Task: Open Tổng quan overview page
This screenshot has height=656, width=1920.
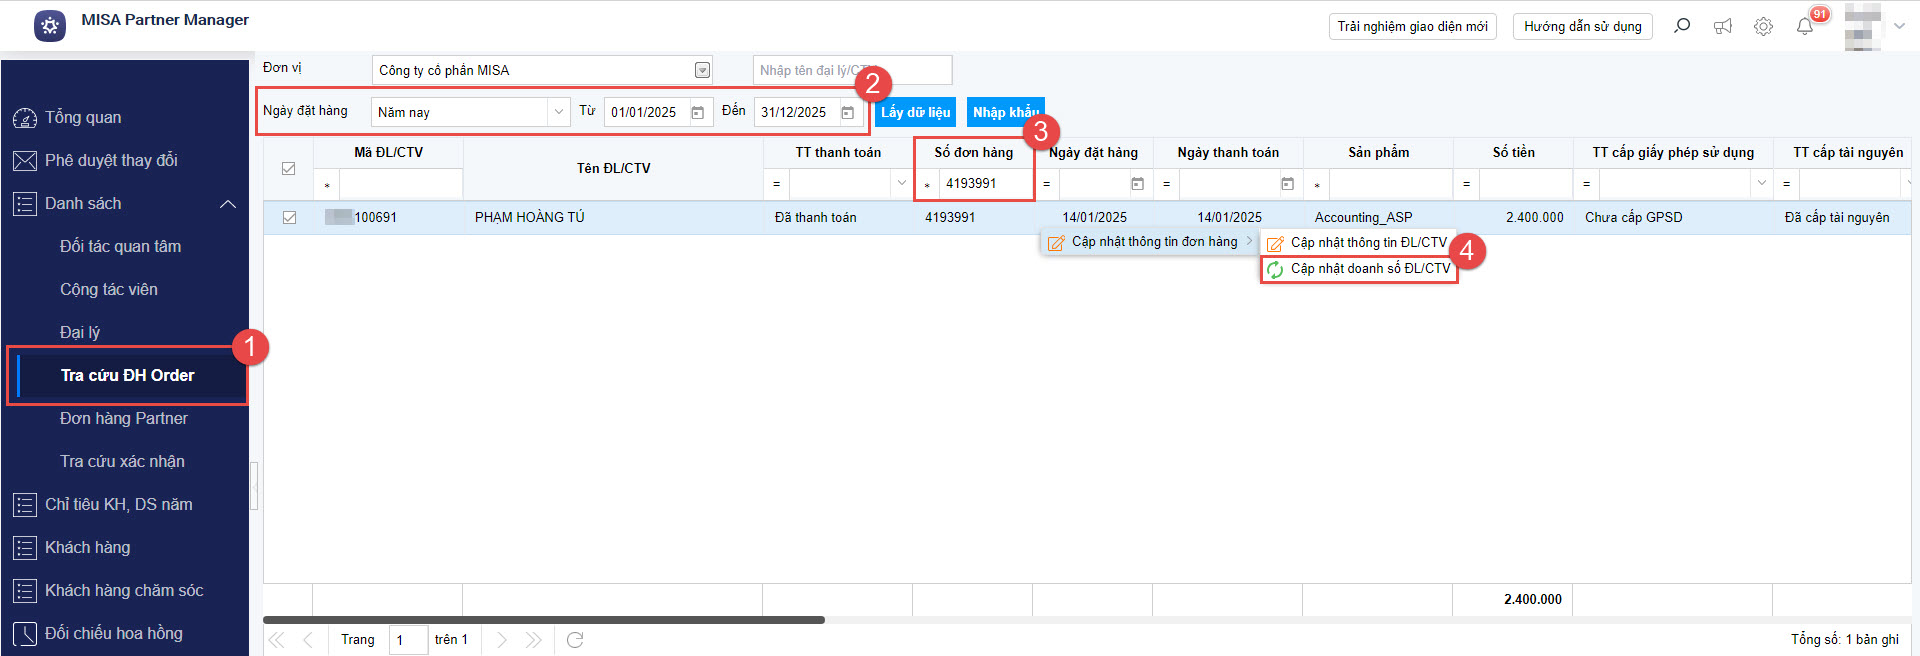Action: [x=83, y=118]
